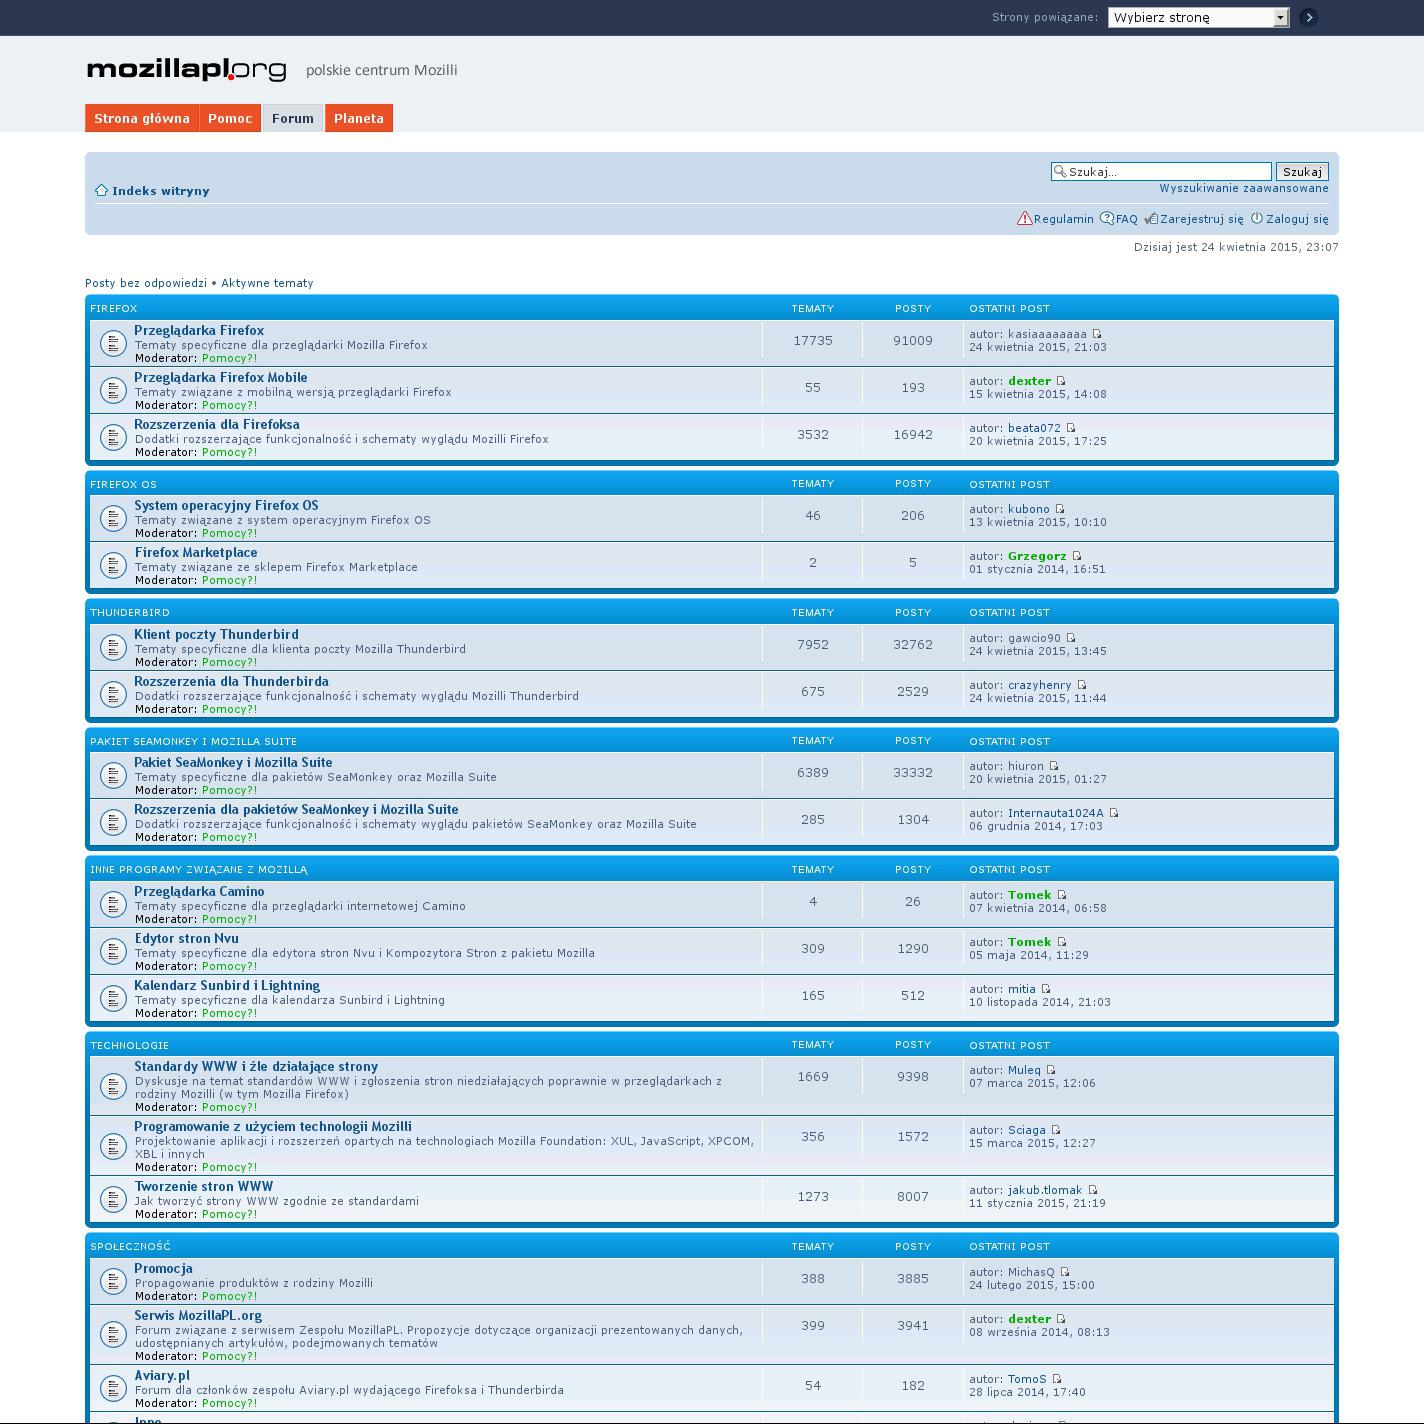Click the go arrow button beside Wybierz stronę

point(1308,17)
